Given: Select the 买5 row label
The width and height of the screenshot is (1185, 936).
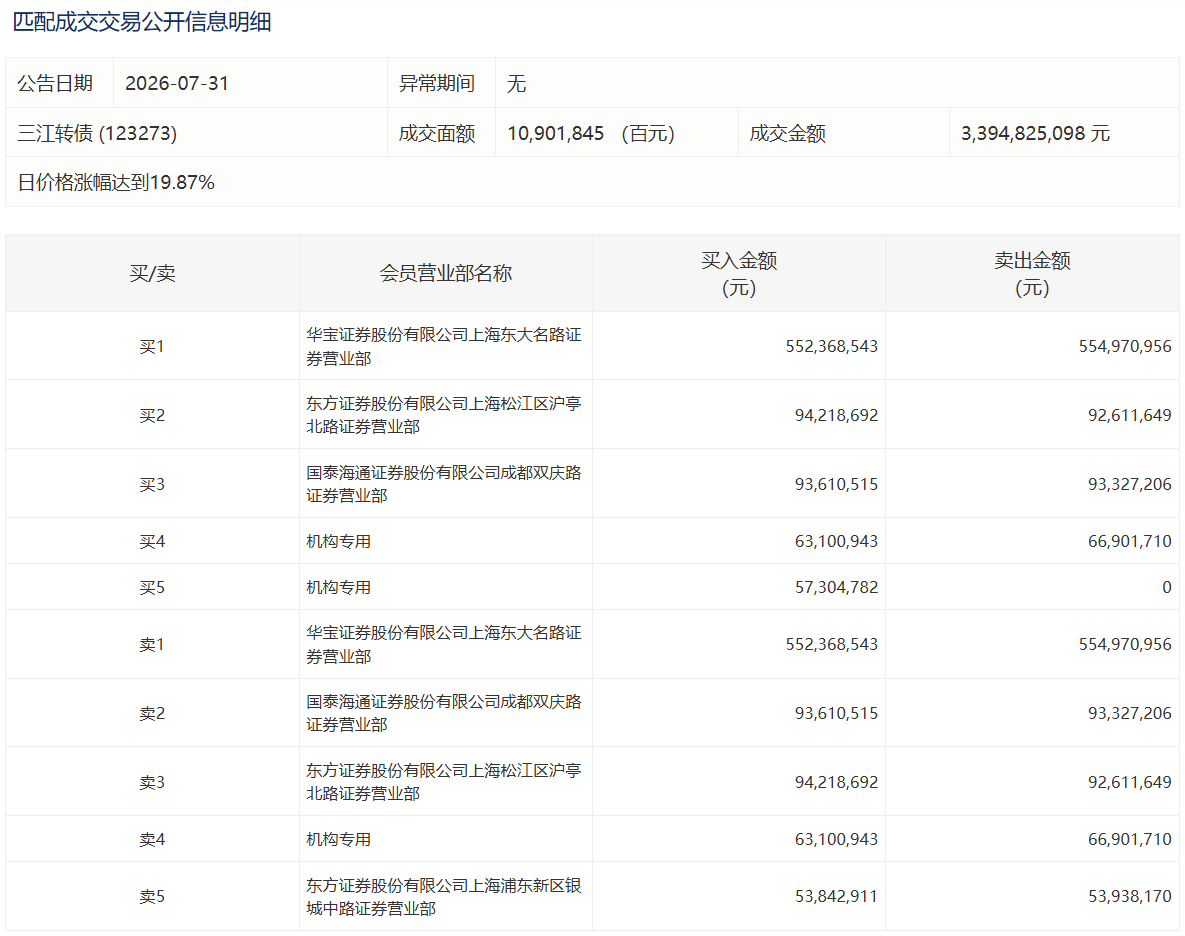Looking at the screenshot, I should point(152,587).
